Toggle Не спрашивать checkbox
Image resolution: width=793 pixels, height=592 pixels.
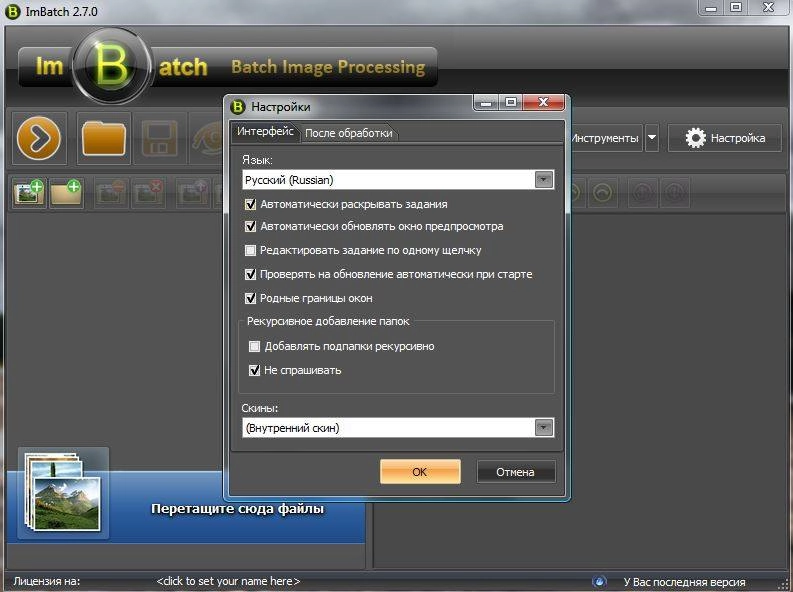[254, 370]
